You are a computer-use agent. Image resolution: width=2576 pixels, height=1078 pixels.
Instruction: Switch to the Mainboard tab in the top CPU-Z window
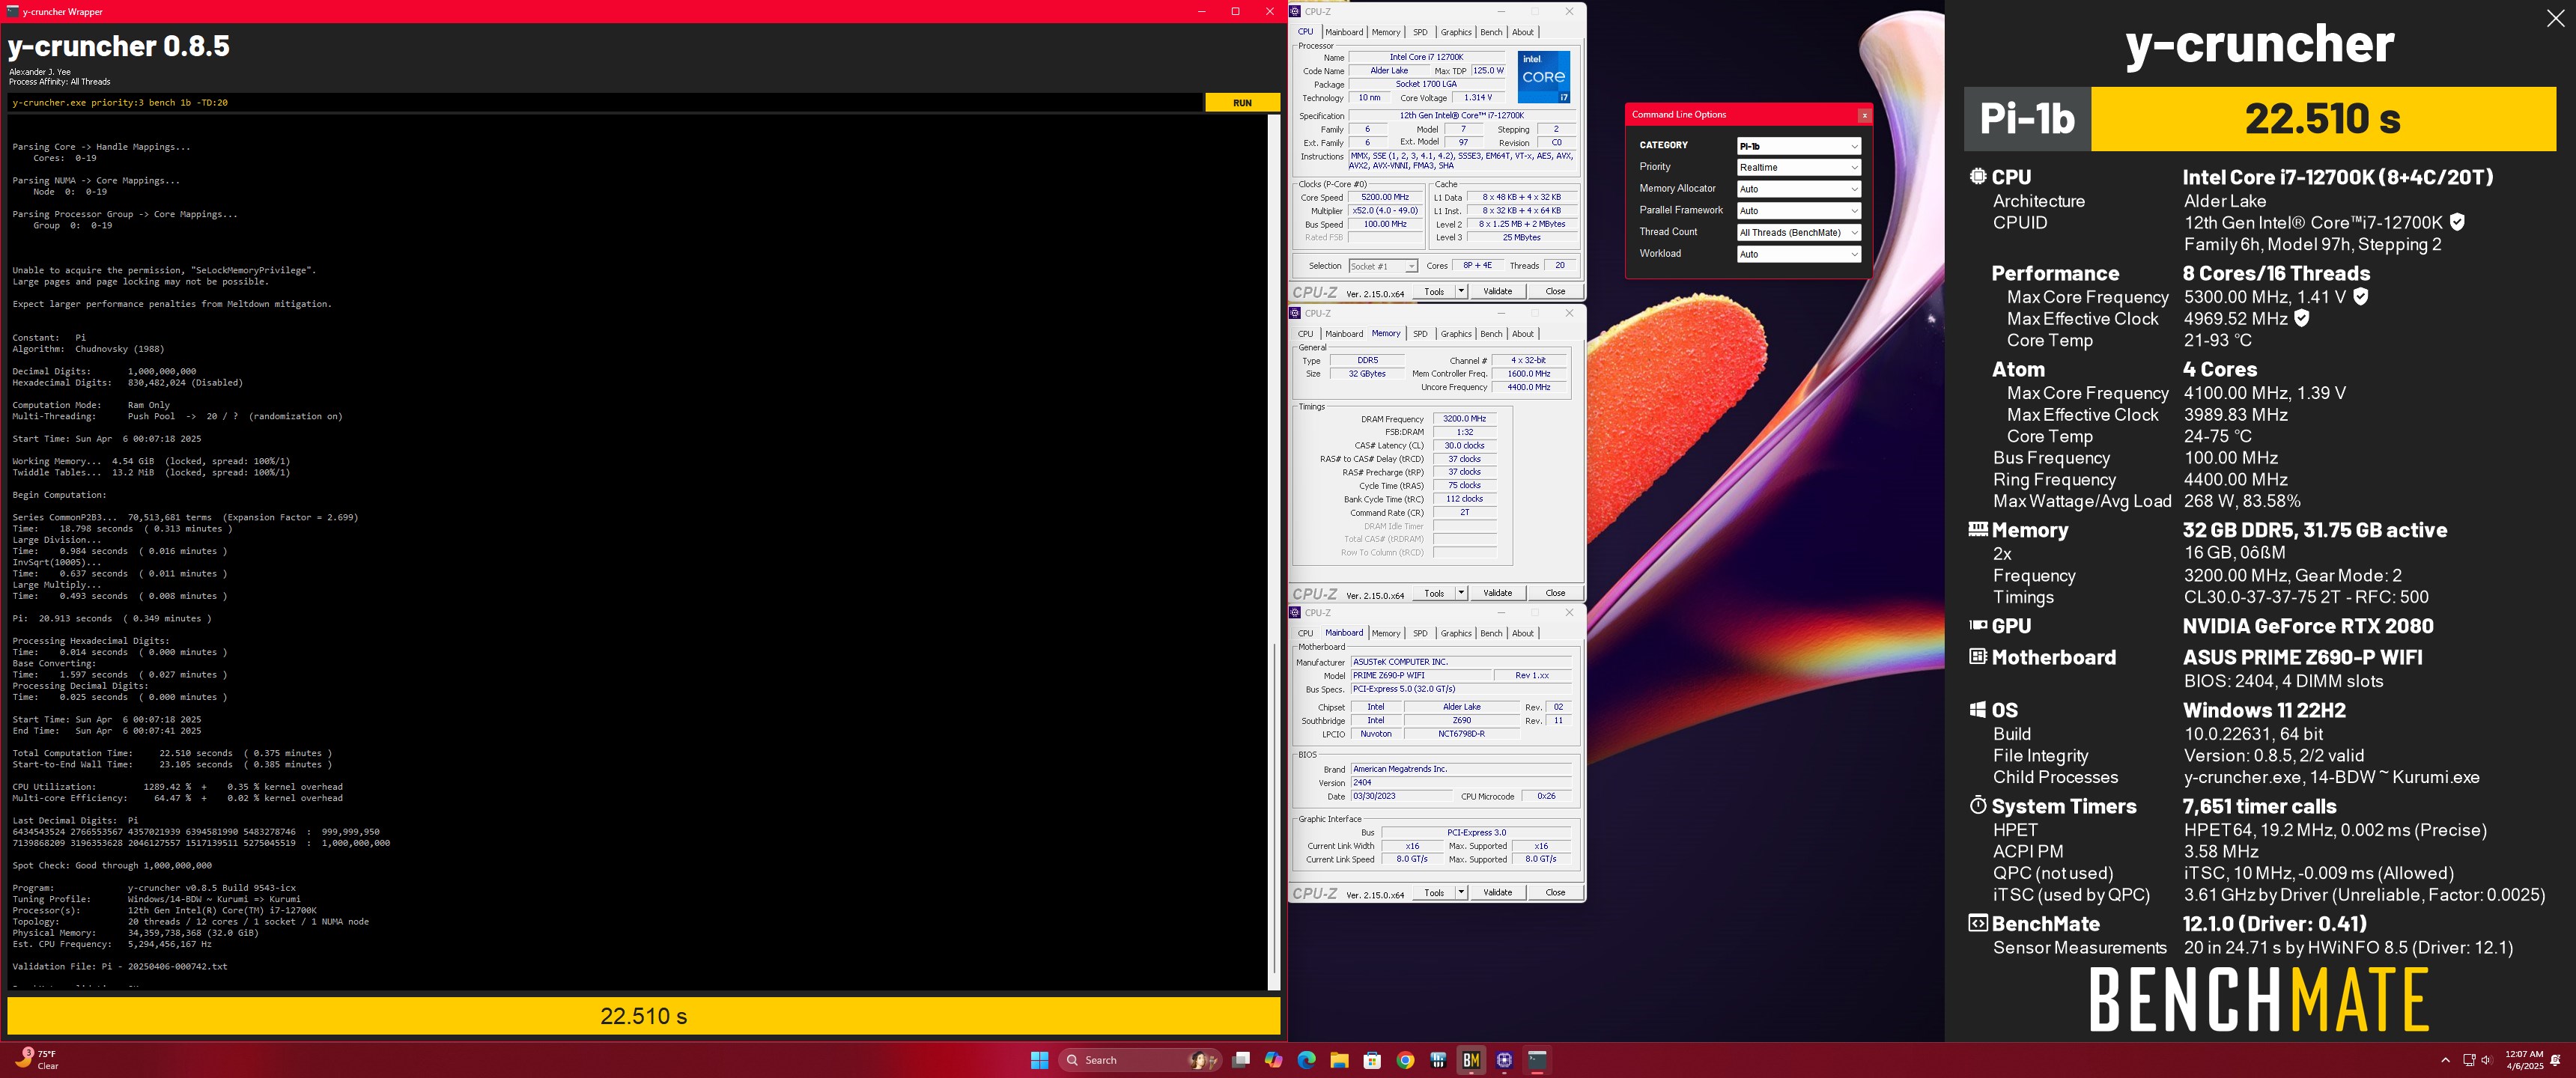tap(1344, 32)
